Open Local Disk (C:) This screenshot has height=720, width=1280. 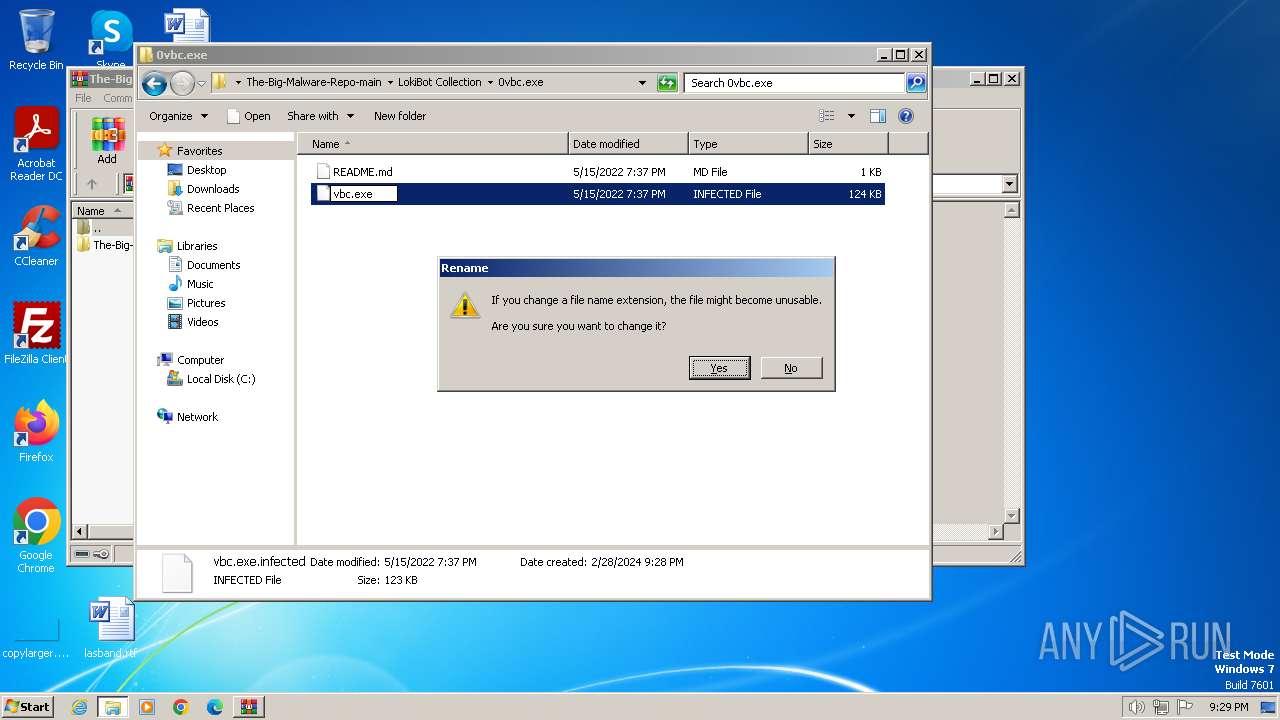(x=220, y=379)
